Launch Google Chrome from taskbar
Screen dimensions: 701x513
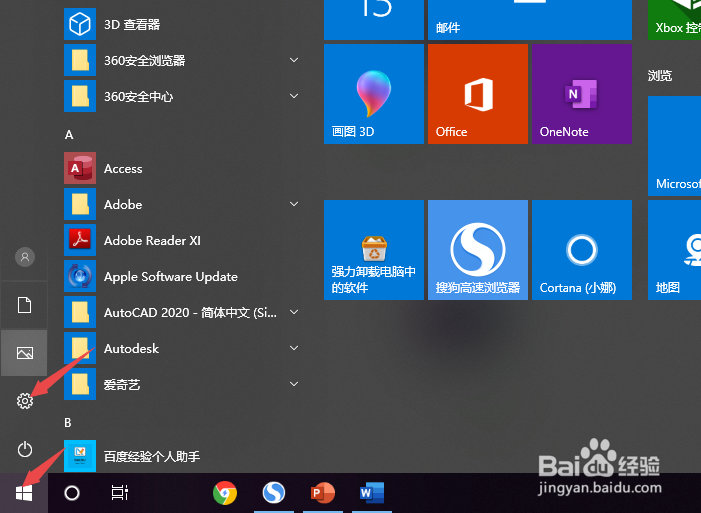point(225,493)
